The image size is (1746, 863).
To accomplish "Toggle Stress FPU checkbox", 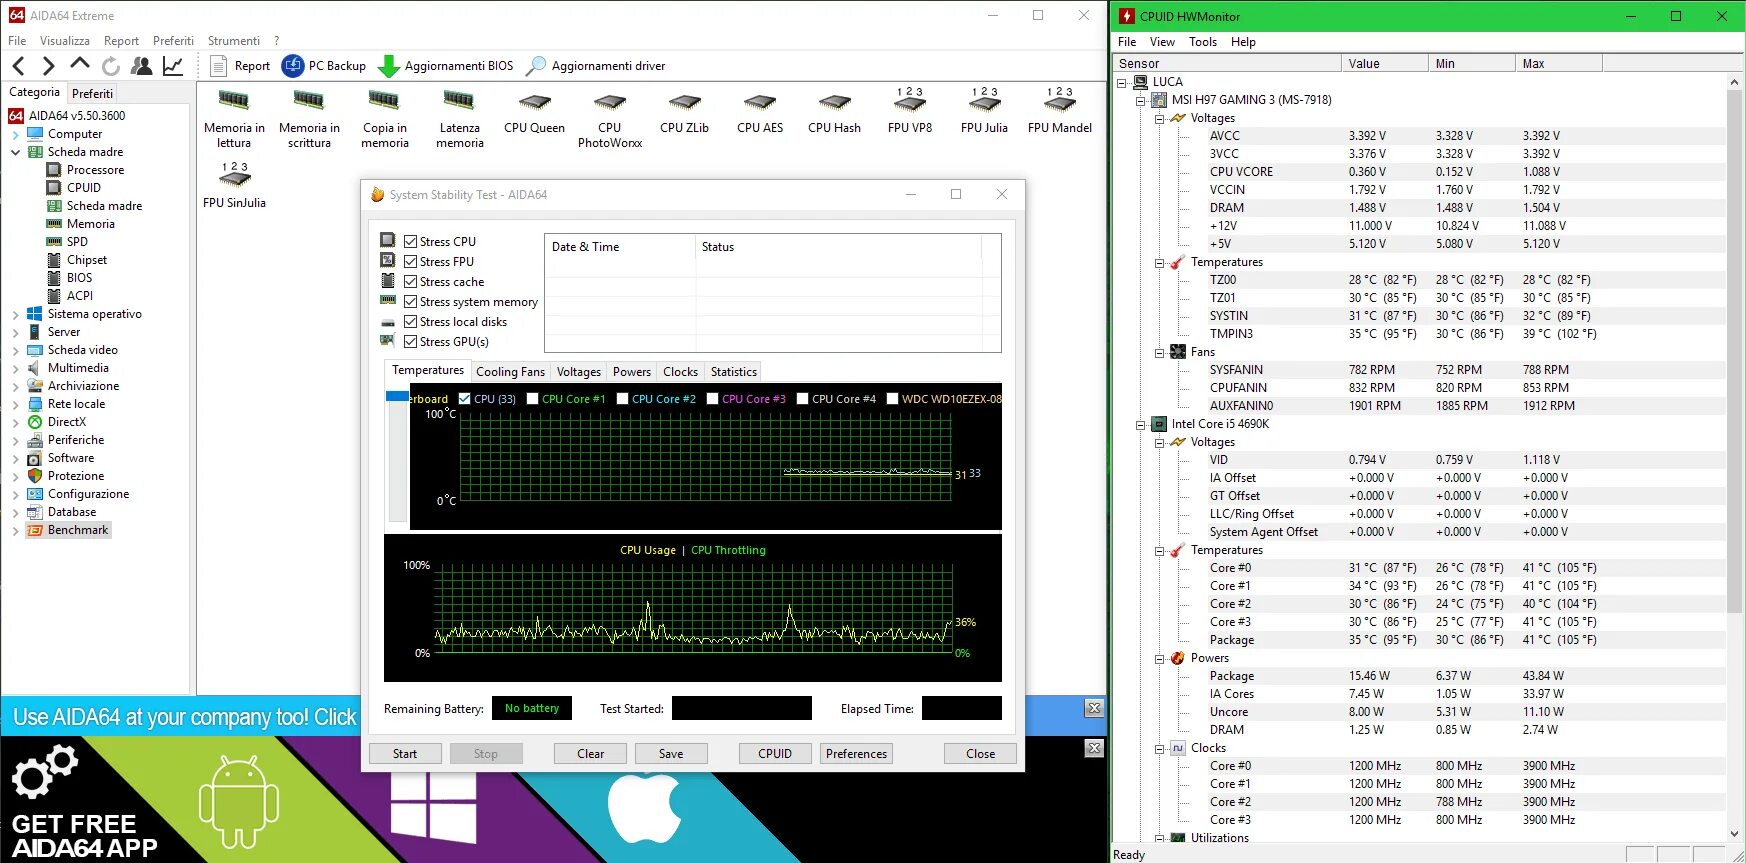I will click(x=411, y=261).
